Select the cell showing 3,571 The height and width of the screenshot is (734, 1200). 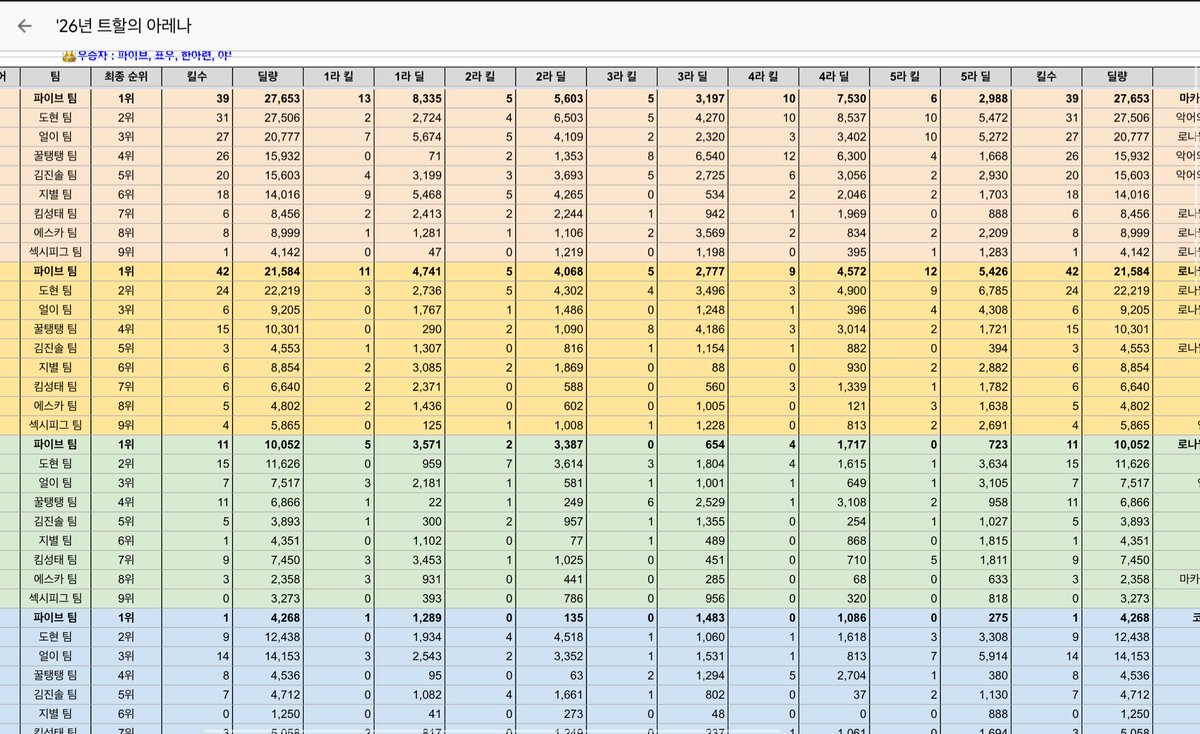pos(411,444)
